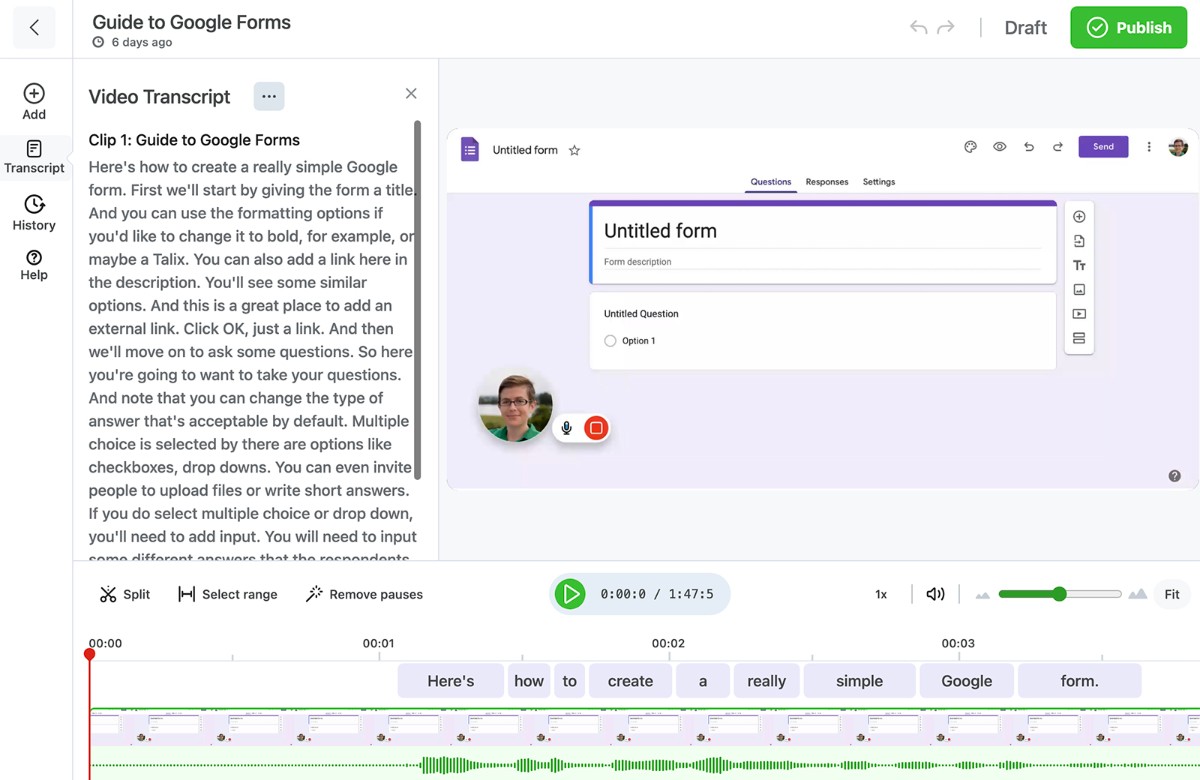This screenshot has width=1200, height=780.
Task: Open the Video Transcript more options menu
Action: (x=269, y=96)
